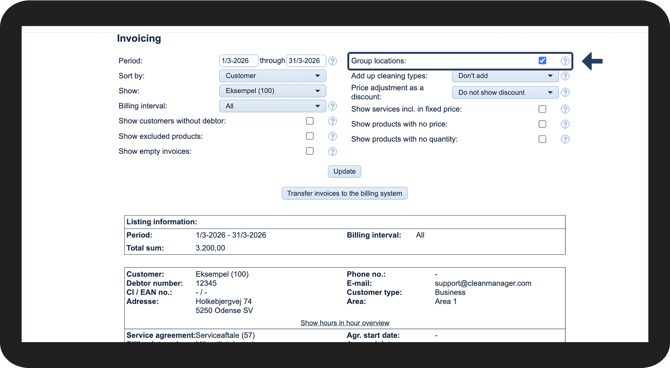Screen dimensions: 670x368
Task: Select customer name Eksempel (100) in listing
Action: [x=222, y=274]
